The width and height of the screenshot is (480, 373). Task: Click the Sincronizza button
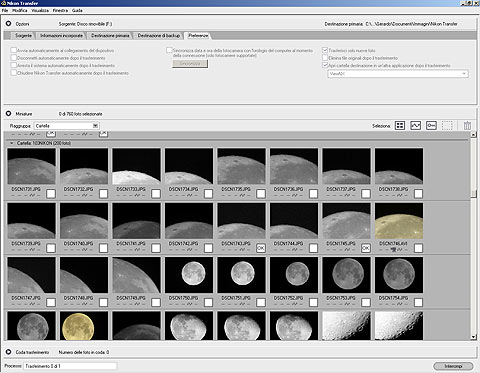pos(190,63)
